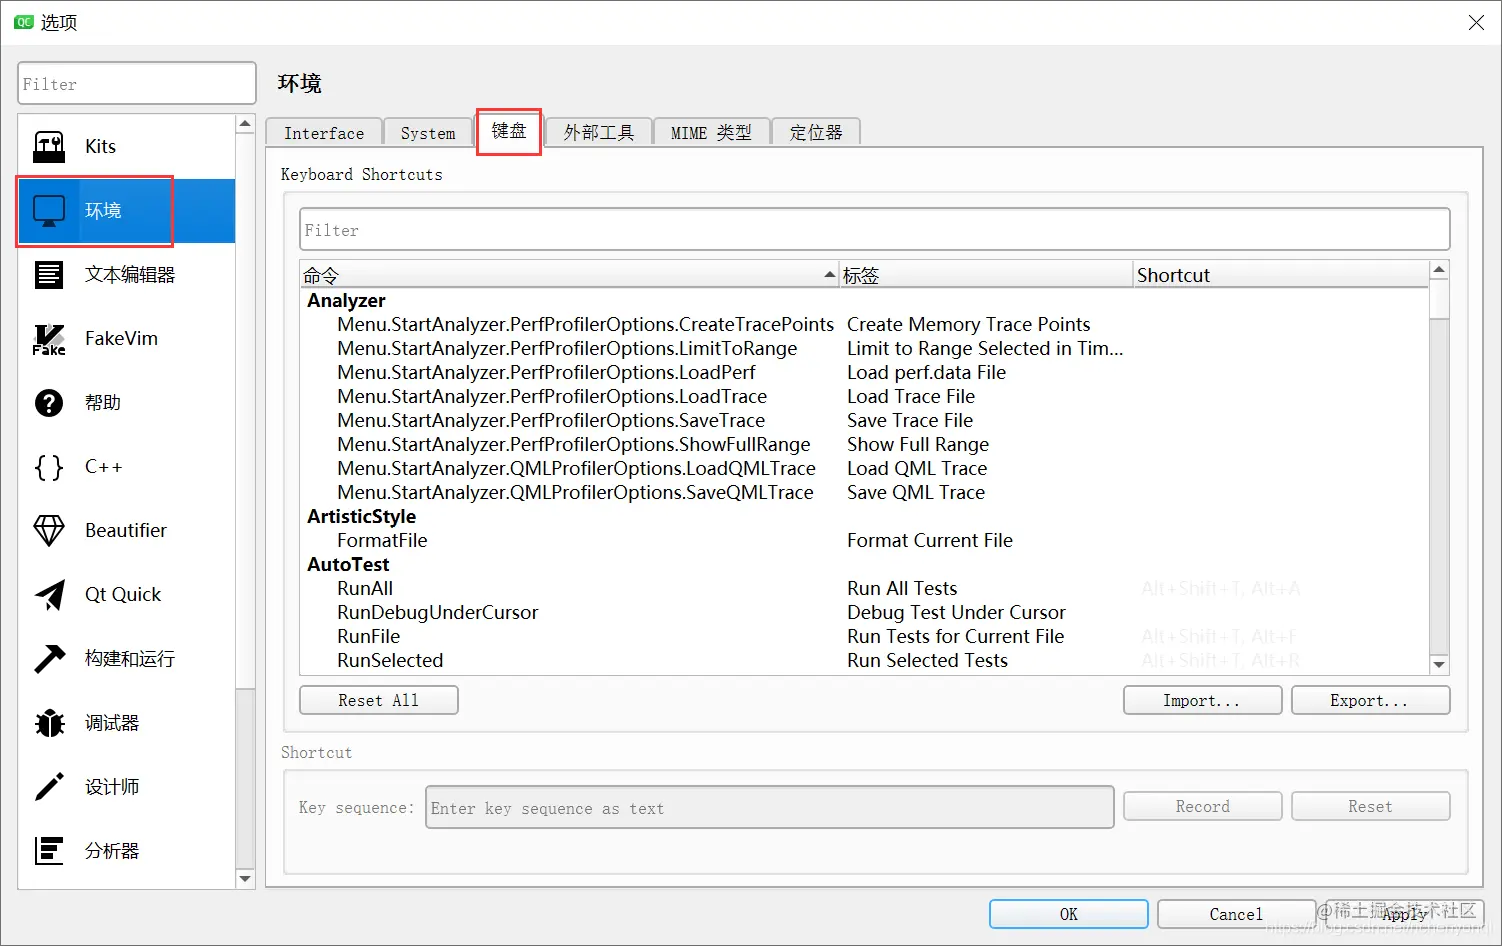Select the LoadPerf command row
The height and width of the screenshot is (946, 1502).
pyautogui.click(x=864, y=373)
